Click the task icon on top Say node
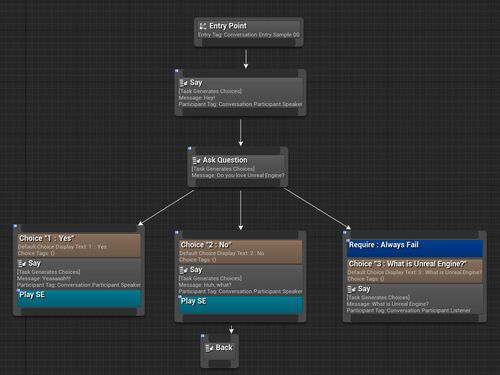 183,83
